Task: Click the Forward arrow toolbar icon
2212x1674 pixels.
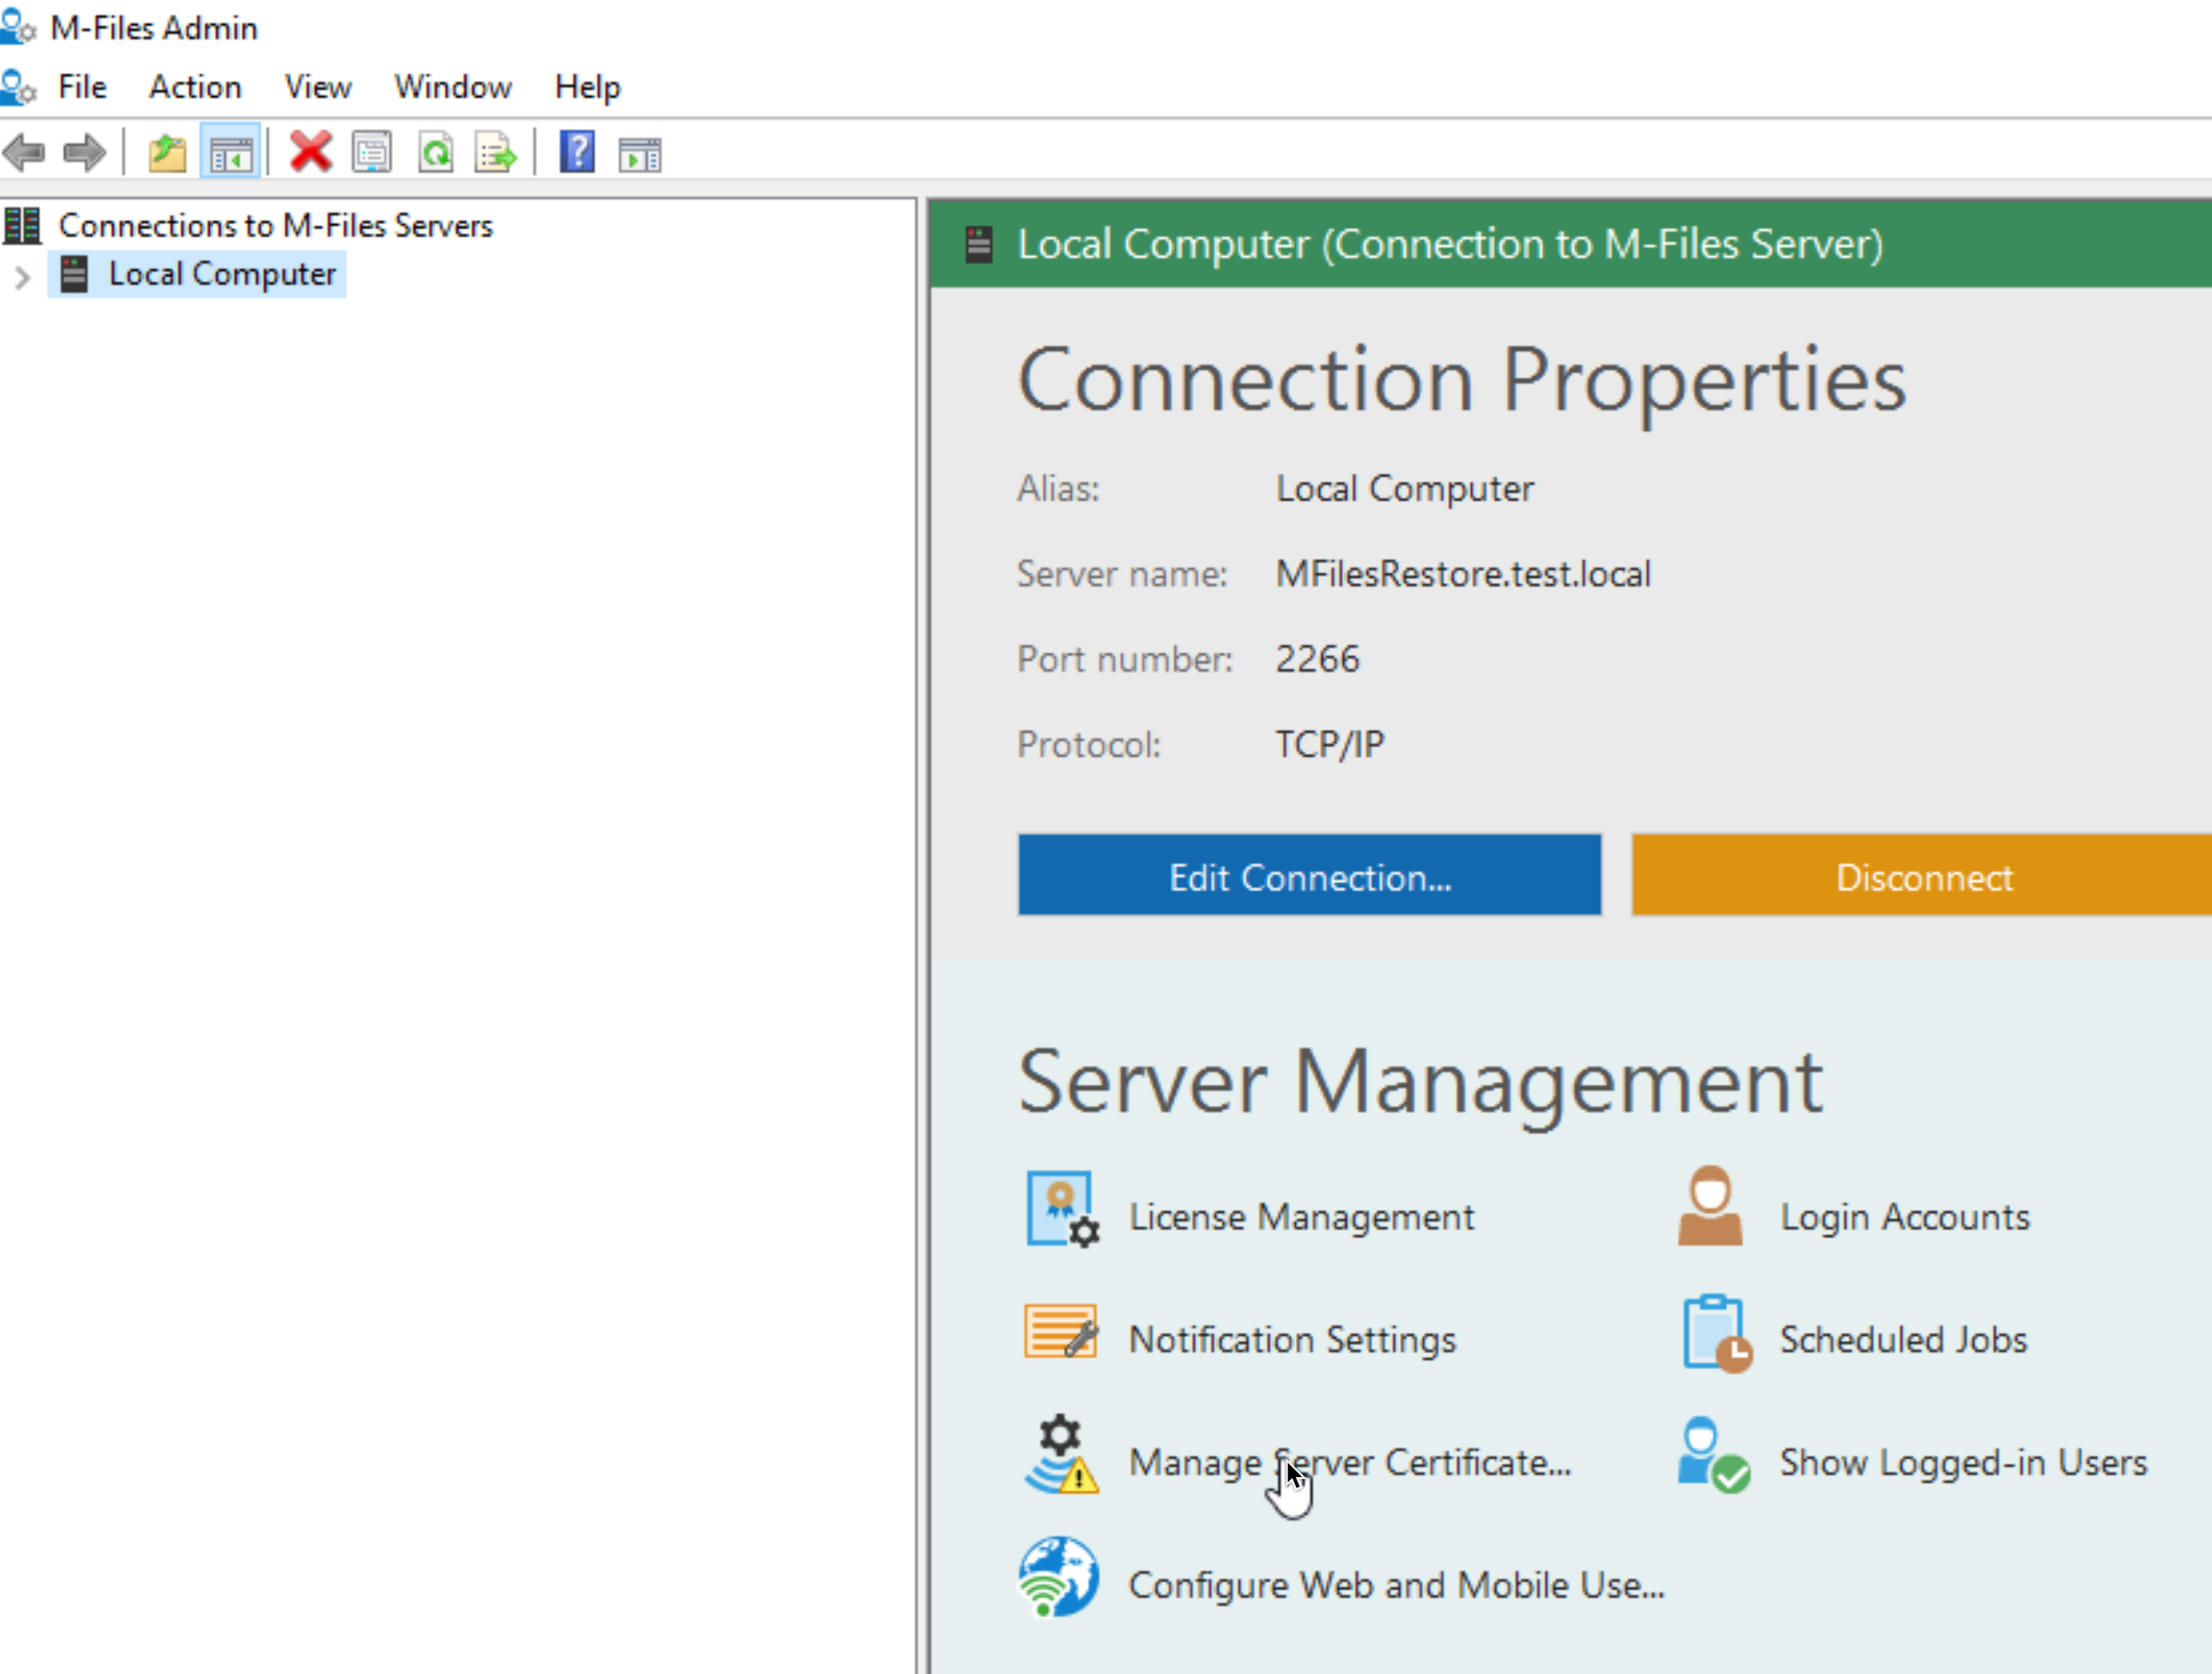Action: click(84, 153)
